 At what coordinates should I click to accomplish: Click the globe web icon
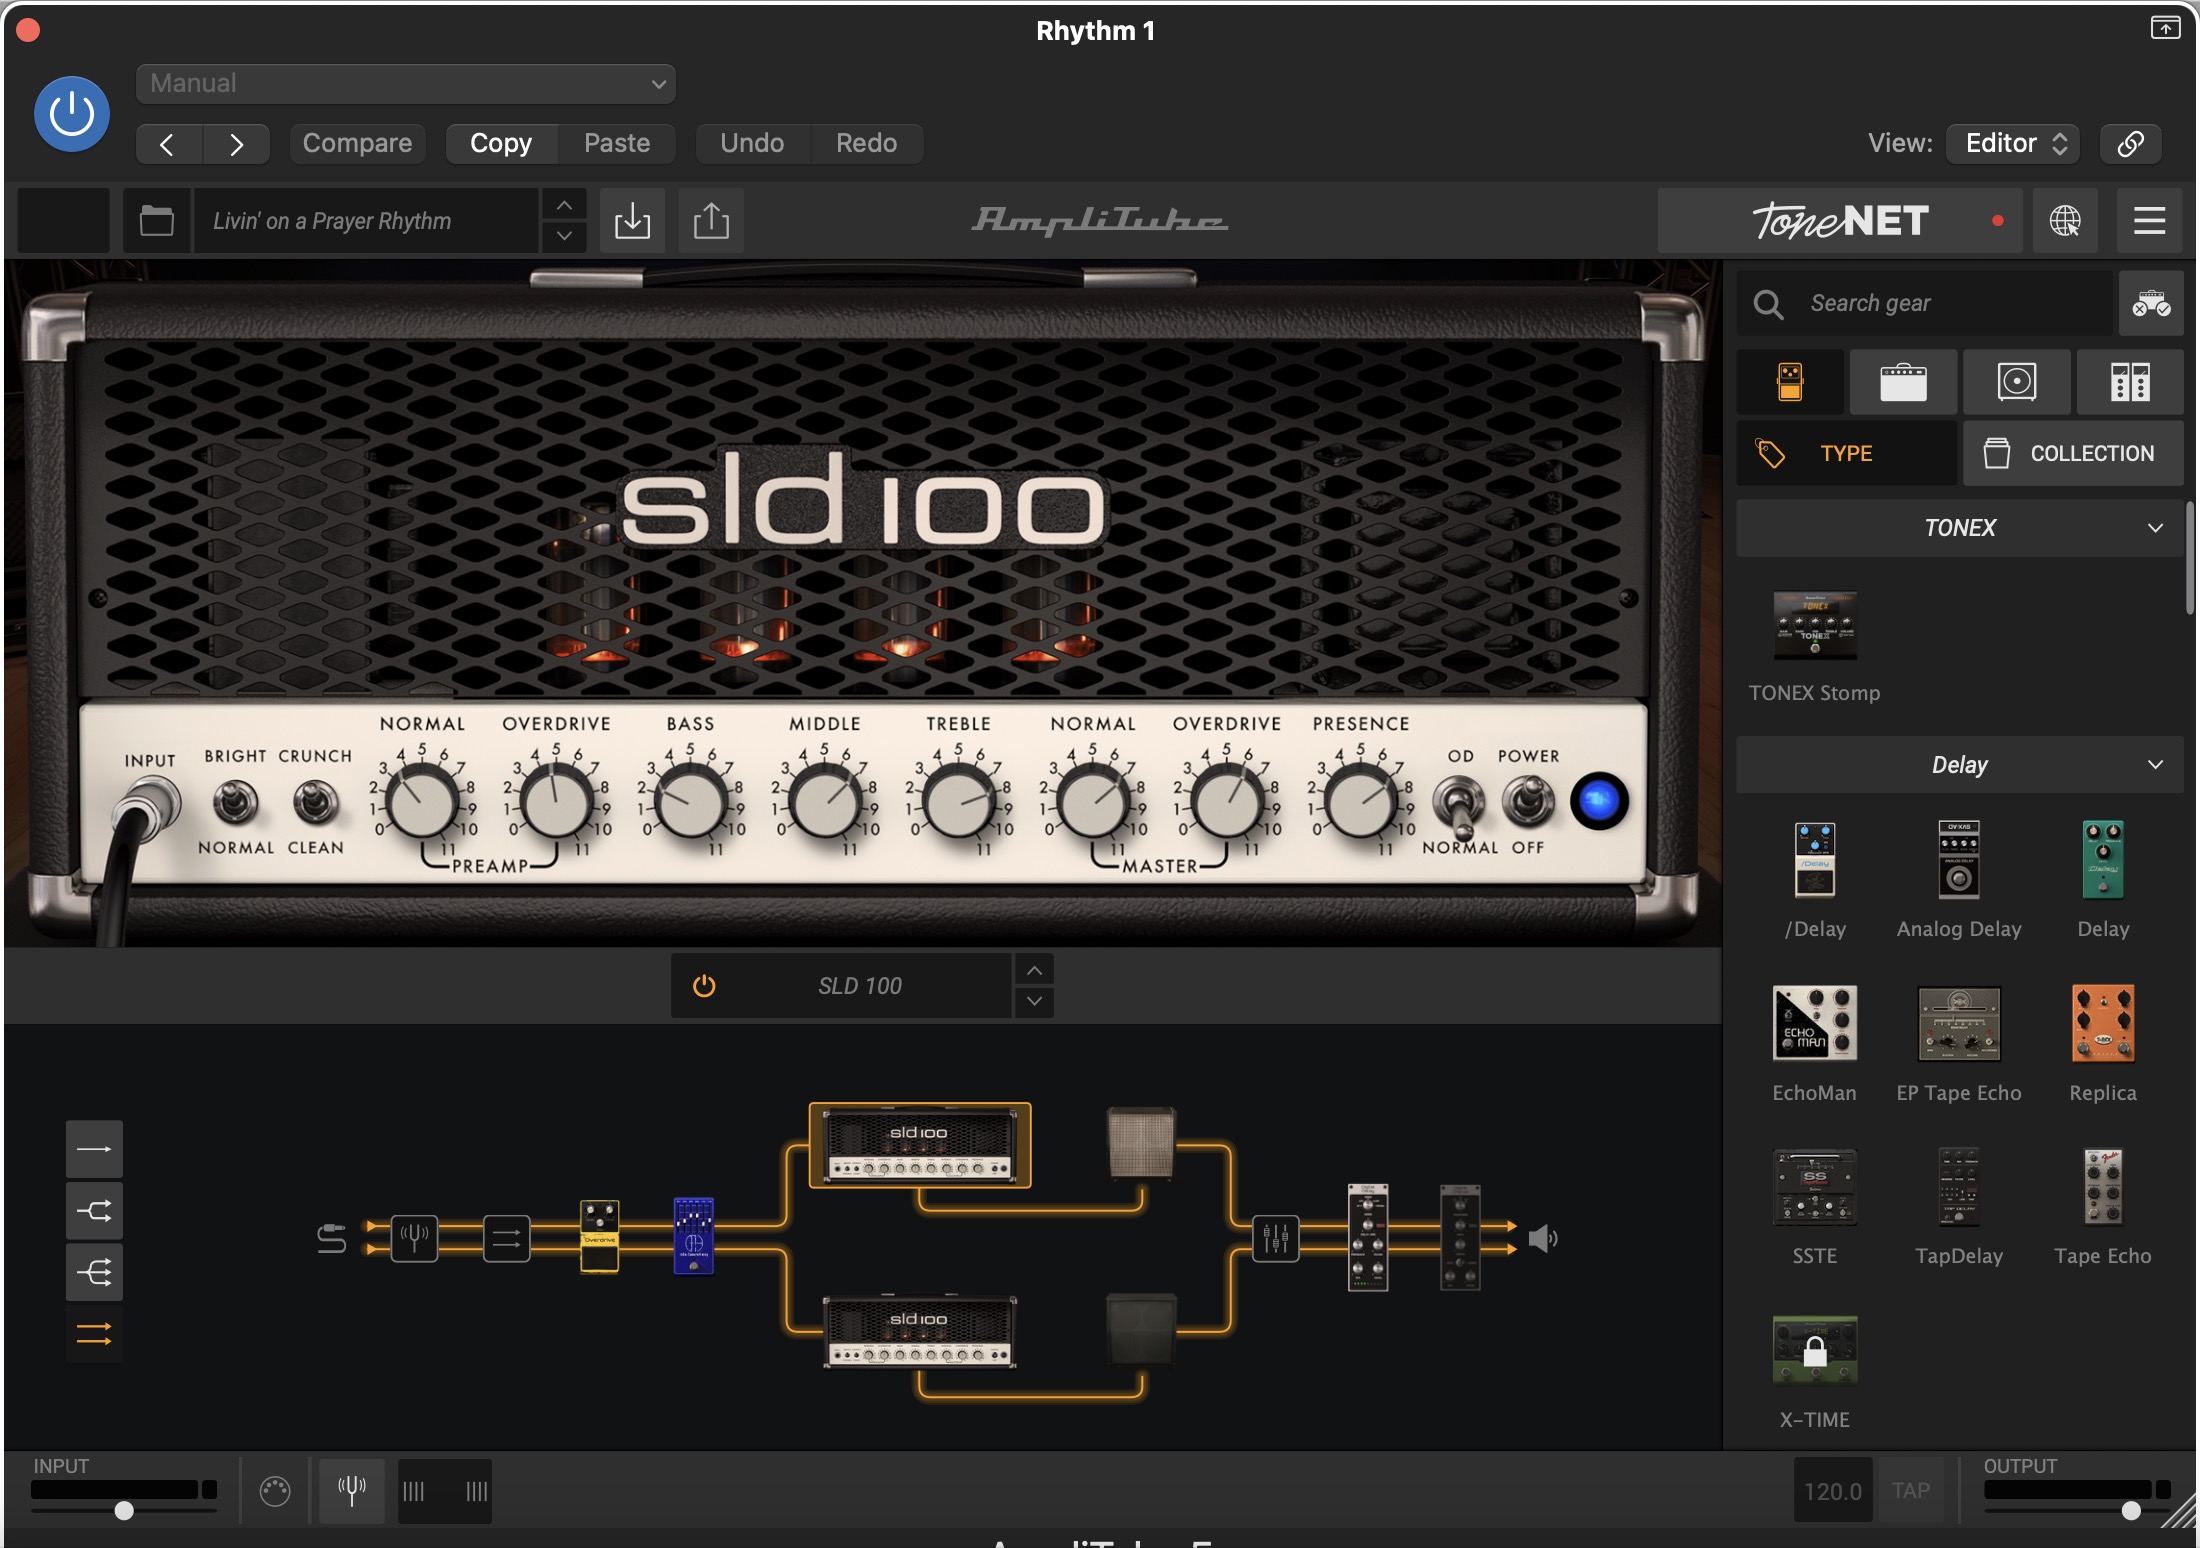pos(2065,221)
